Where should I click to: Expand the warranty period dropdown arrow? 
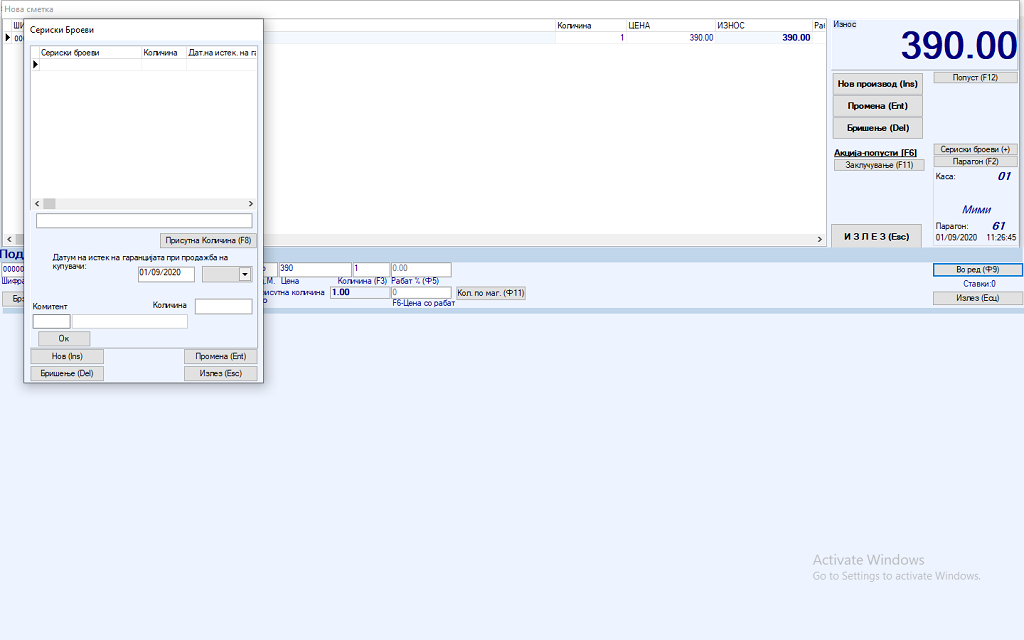click(x=245, y=274)
